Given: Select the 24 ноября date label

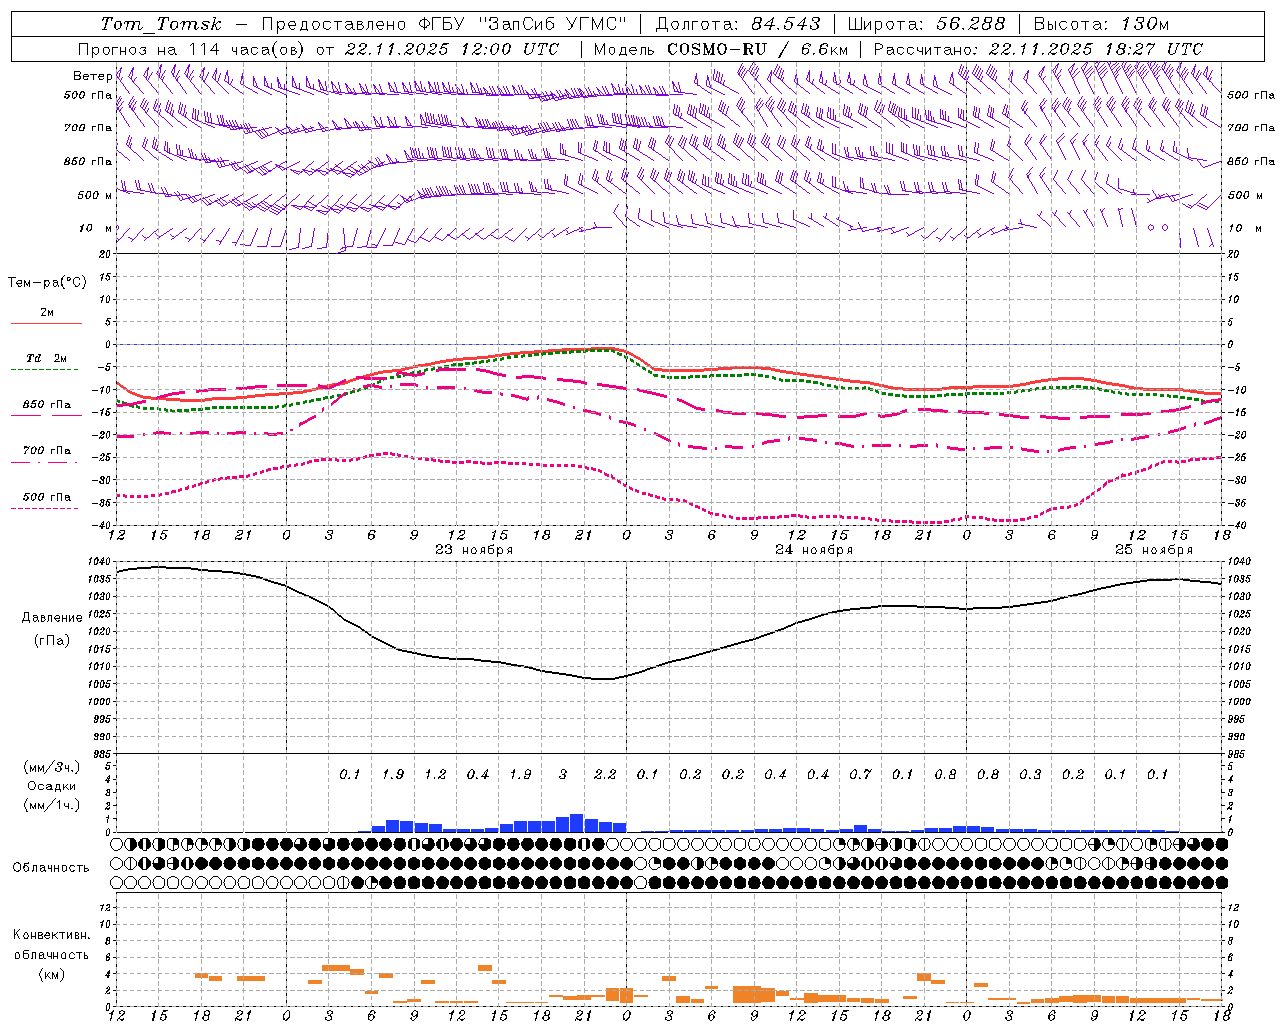Looking at the screenshot, I should pyautogui.click(x=814, y=550).
